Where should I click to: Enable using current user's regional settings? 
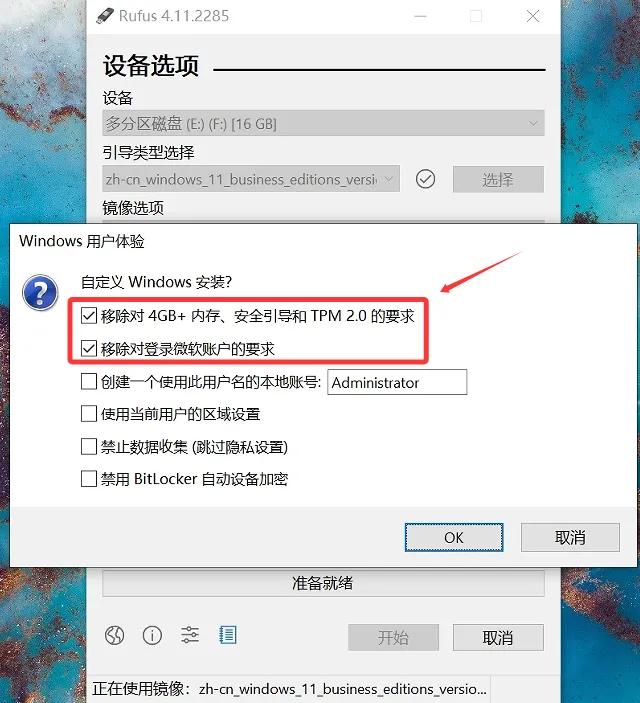[89, 414]
